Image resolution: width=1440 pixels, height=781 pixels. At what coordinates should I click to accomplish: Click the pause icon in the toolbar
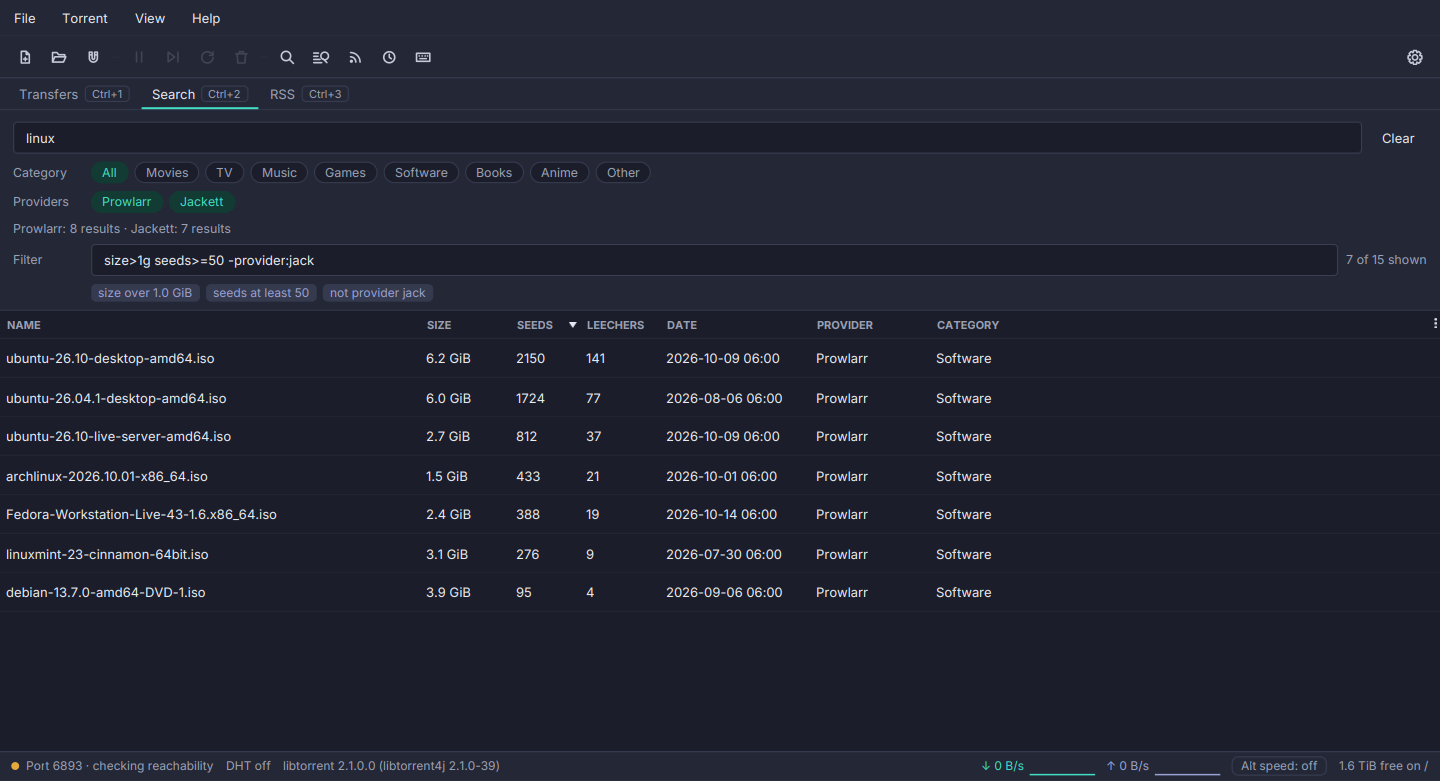[x=139, y=57]
